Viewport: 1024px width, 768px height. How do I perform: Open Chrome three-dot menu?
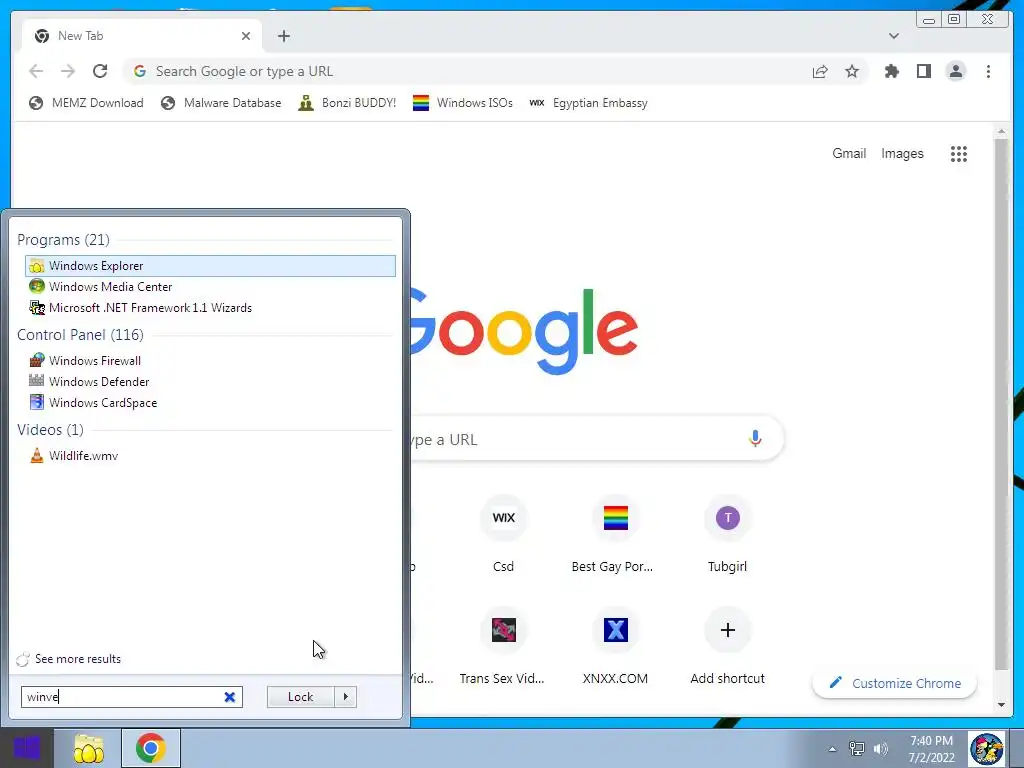(x=988, y=71)
